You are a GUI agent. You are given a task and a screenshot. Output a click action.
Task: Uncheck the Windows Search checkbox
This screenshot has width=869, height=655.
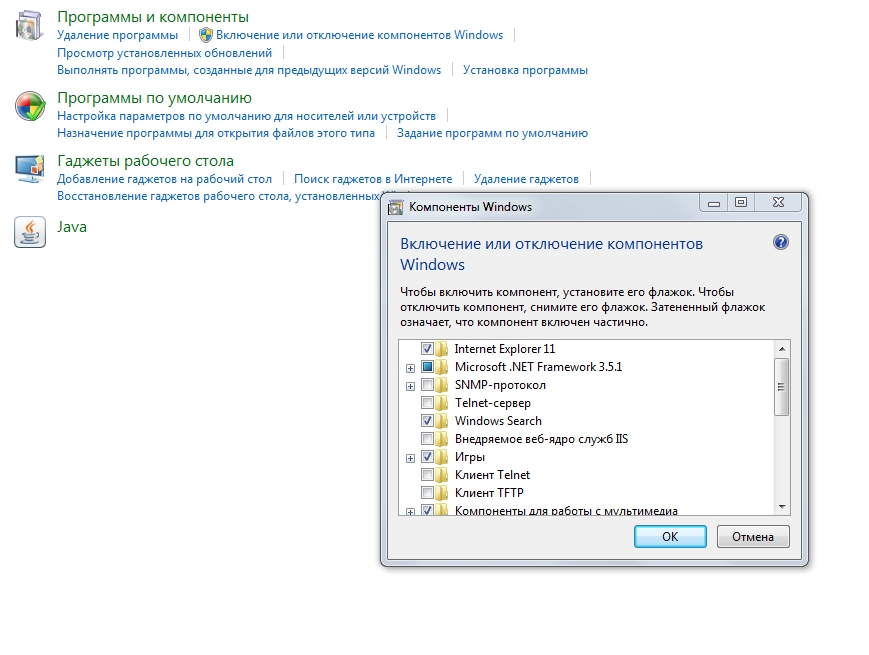tap(427, 421)
